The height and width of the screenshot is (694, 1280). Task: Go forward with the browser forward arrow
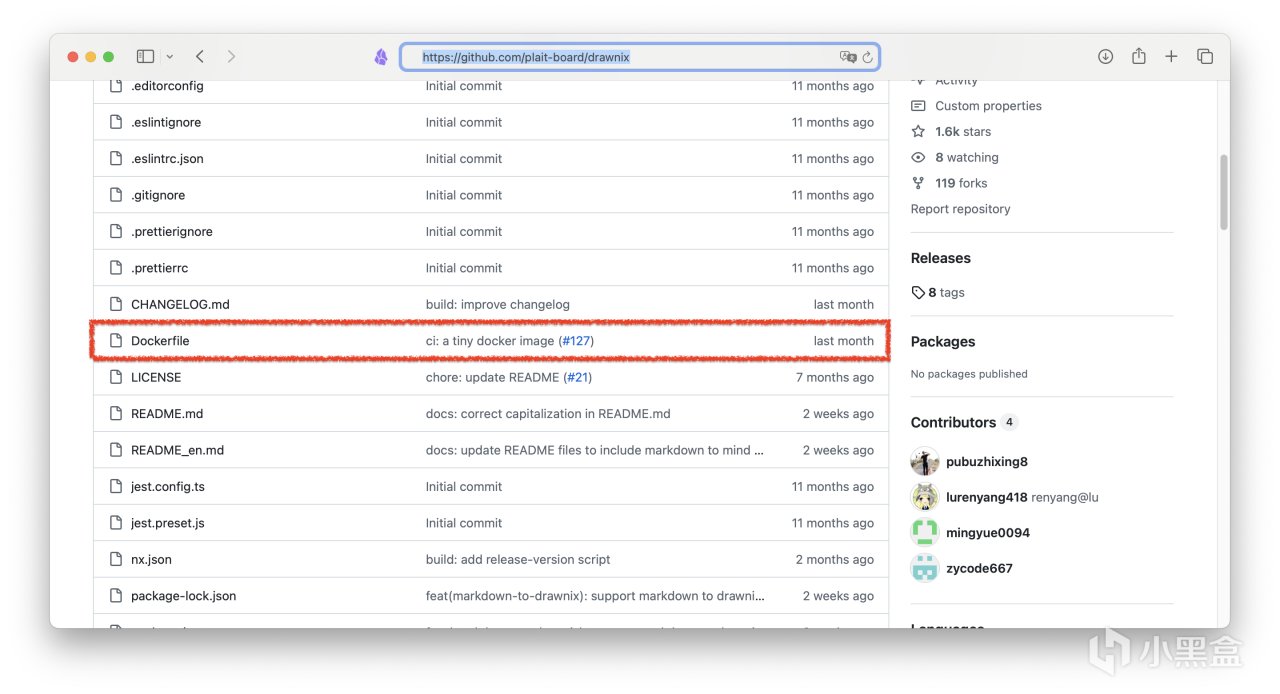[231, 57]
